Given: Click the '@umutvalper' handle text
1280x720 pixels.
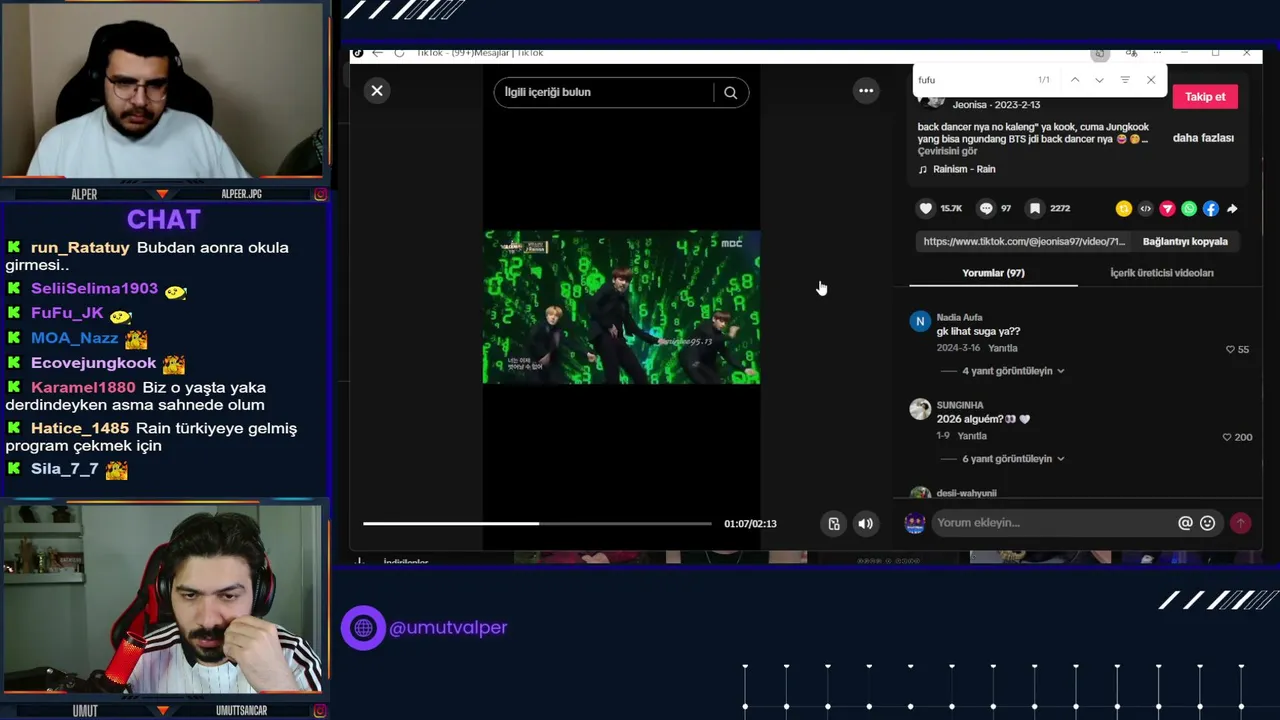Looking at the screenshot, I should [448, 628].
